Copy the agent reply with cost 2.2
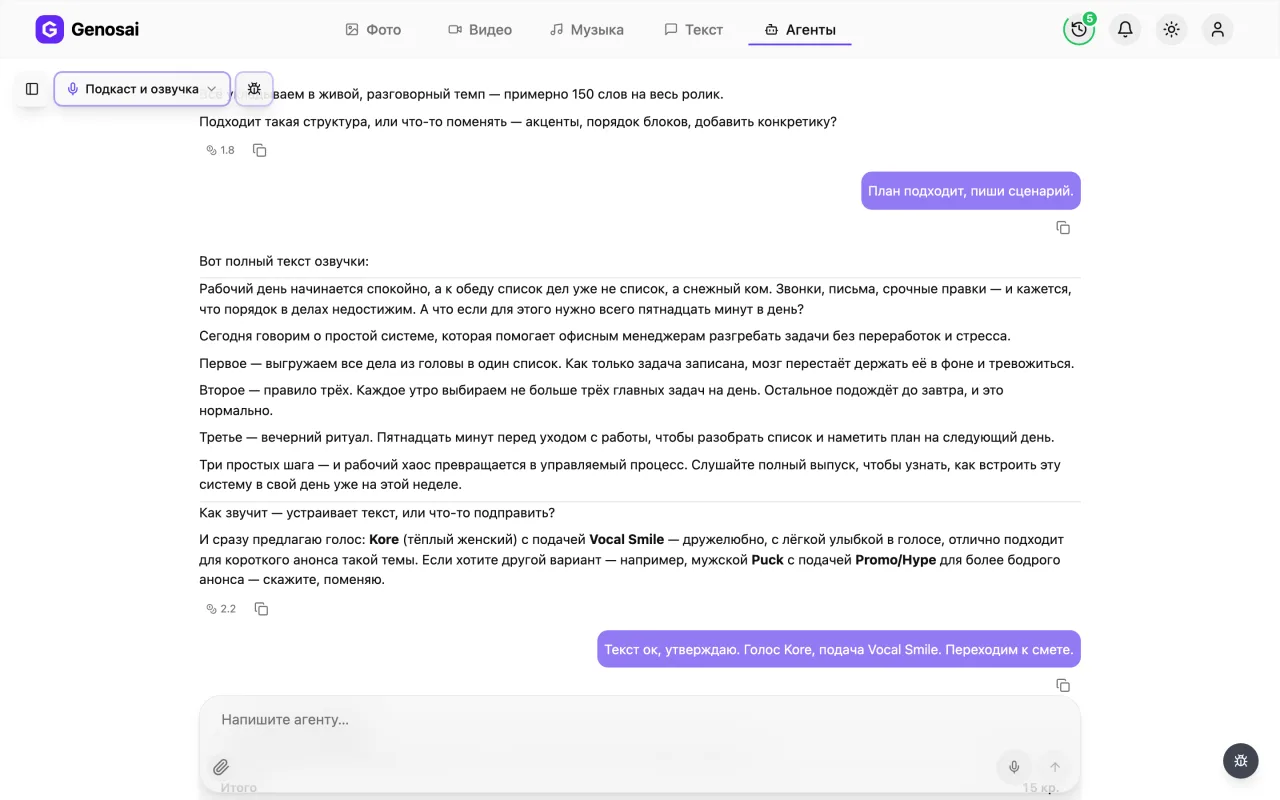The height and width of the screenshot is (800, 1280). pyautogui.click(x=261, y=609)
